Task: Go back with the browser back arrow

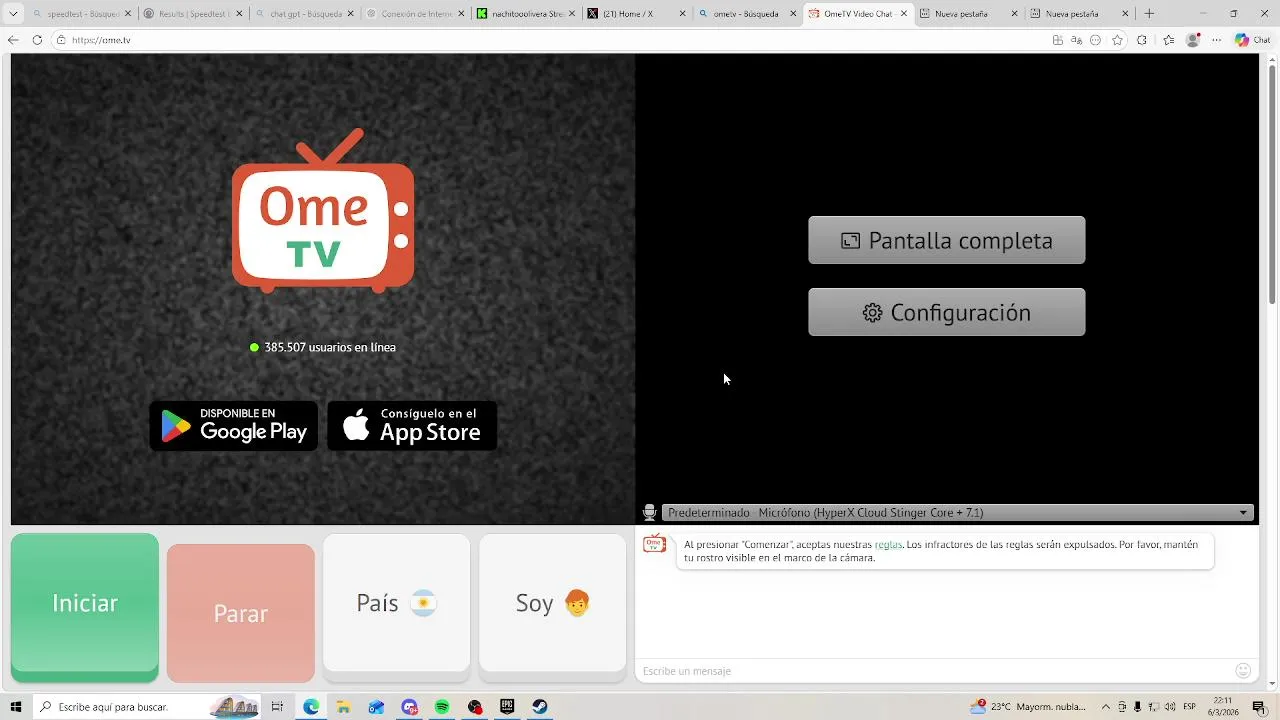Action: 13,40
